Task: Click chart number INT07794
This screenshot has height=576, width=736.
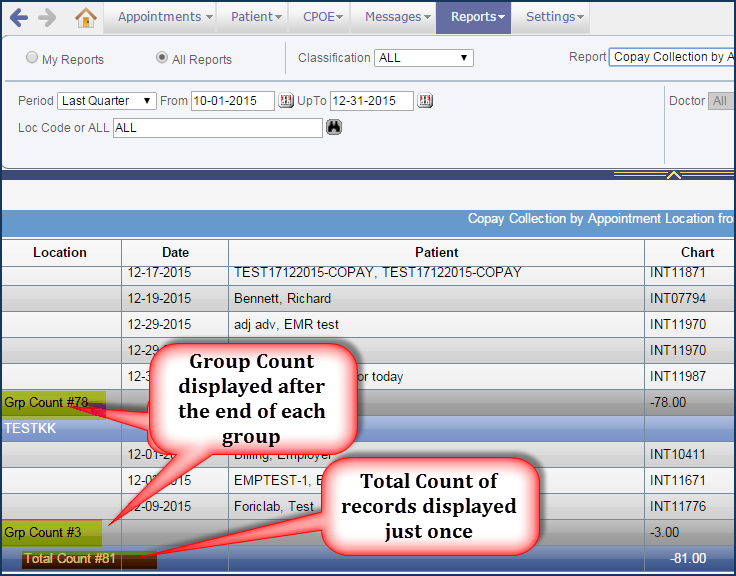Action: click(678, 299)
